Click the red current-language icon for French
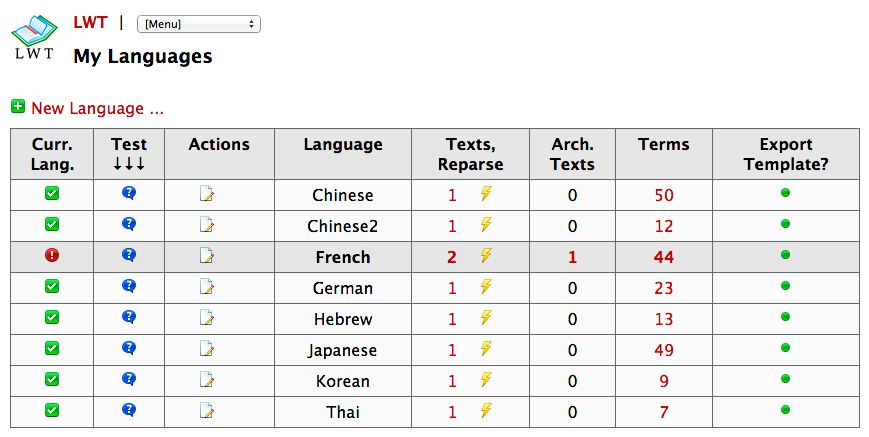Image resolution: width=869 pixels, height=437 pixels. coord(52,256)
